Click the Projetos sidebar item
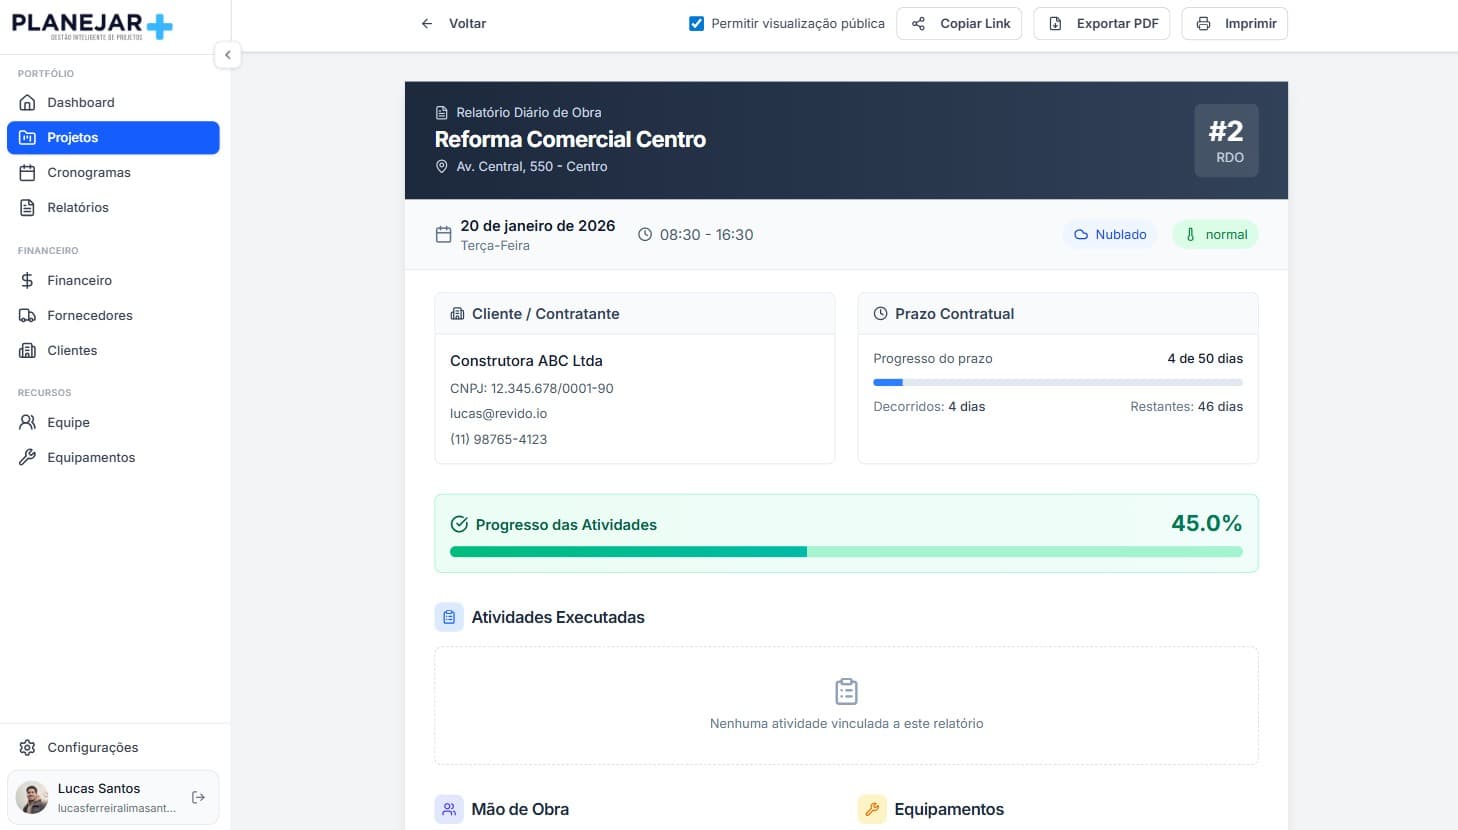Screen dimensions: 1458x830 point(113,138)
